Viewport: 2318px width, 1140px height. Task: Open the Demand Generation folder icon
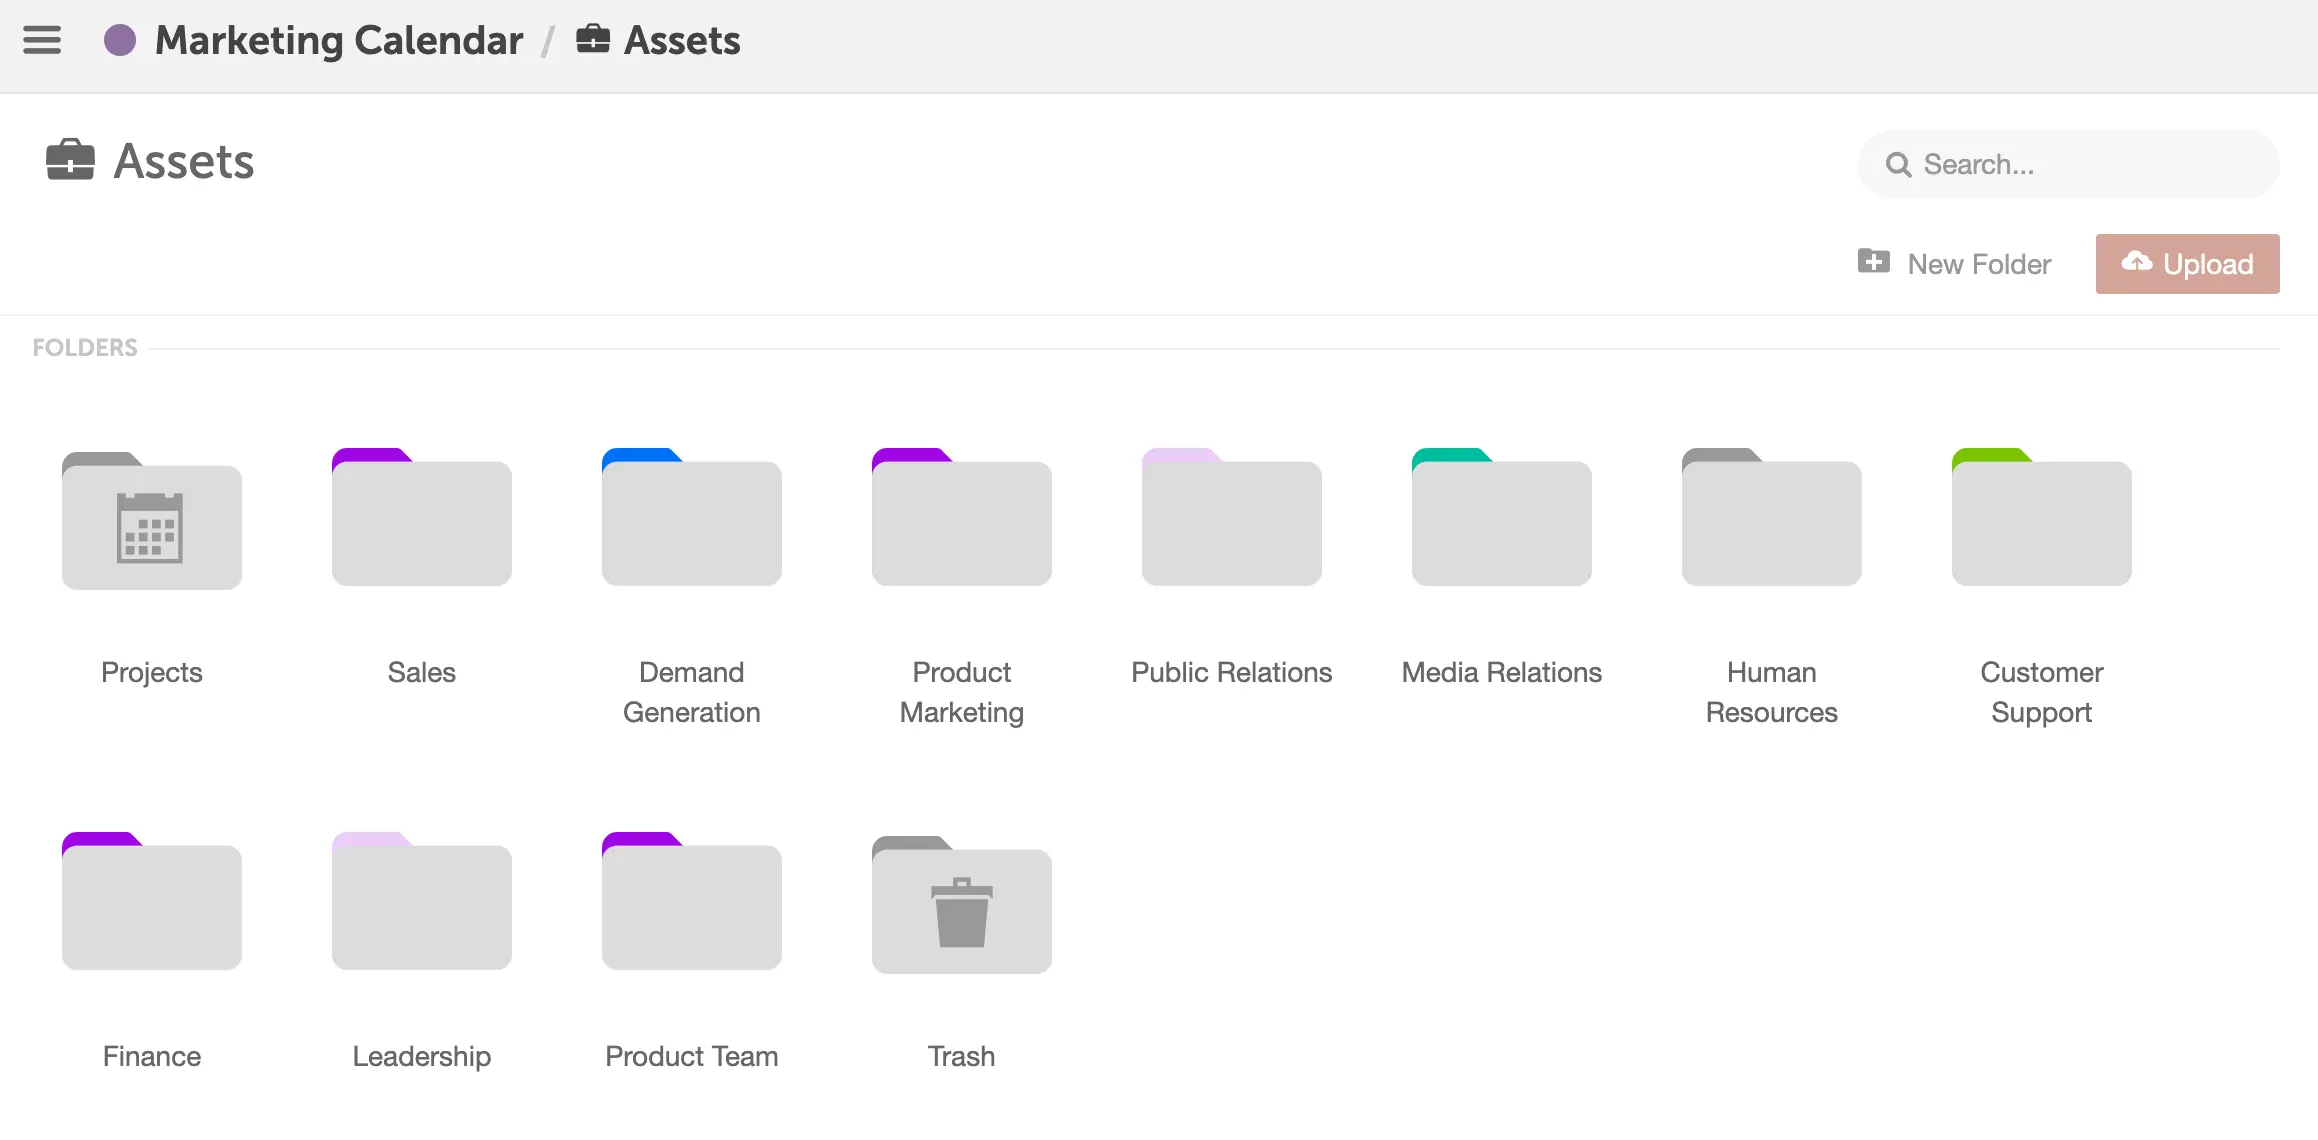[692, 517]
